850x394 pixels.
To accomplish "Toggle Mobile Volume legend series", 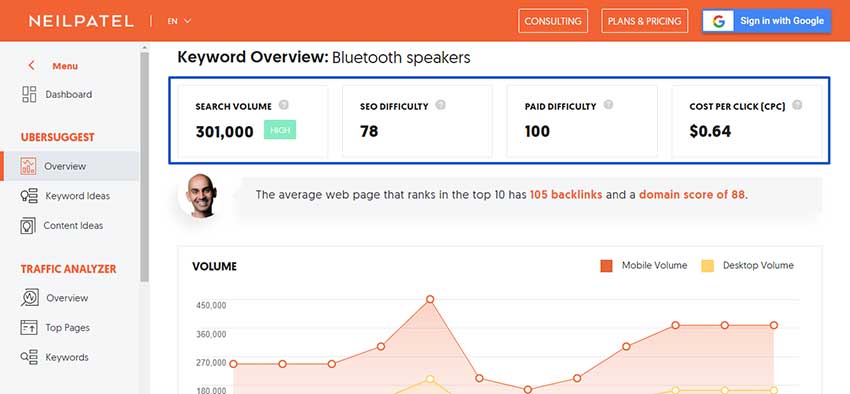I will click(x=643, y=266).
